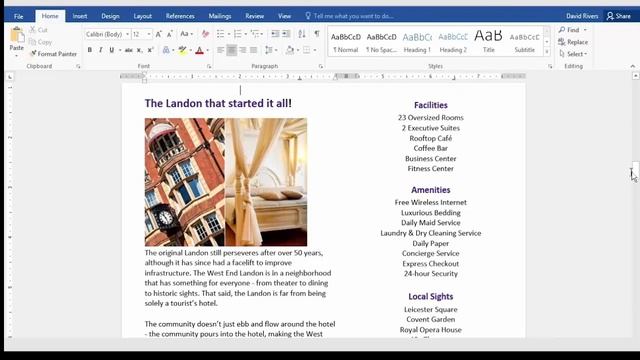Collapse the ribbon with the chevron
The height and width of the screenshot is (360, 640).
[633, 66]
